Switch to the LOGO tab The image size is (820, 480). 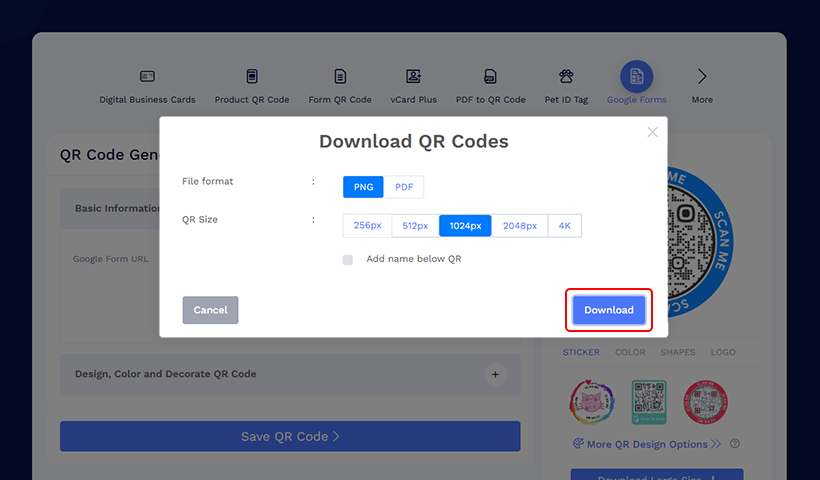coord(723,352)
